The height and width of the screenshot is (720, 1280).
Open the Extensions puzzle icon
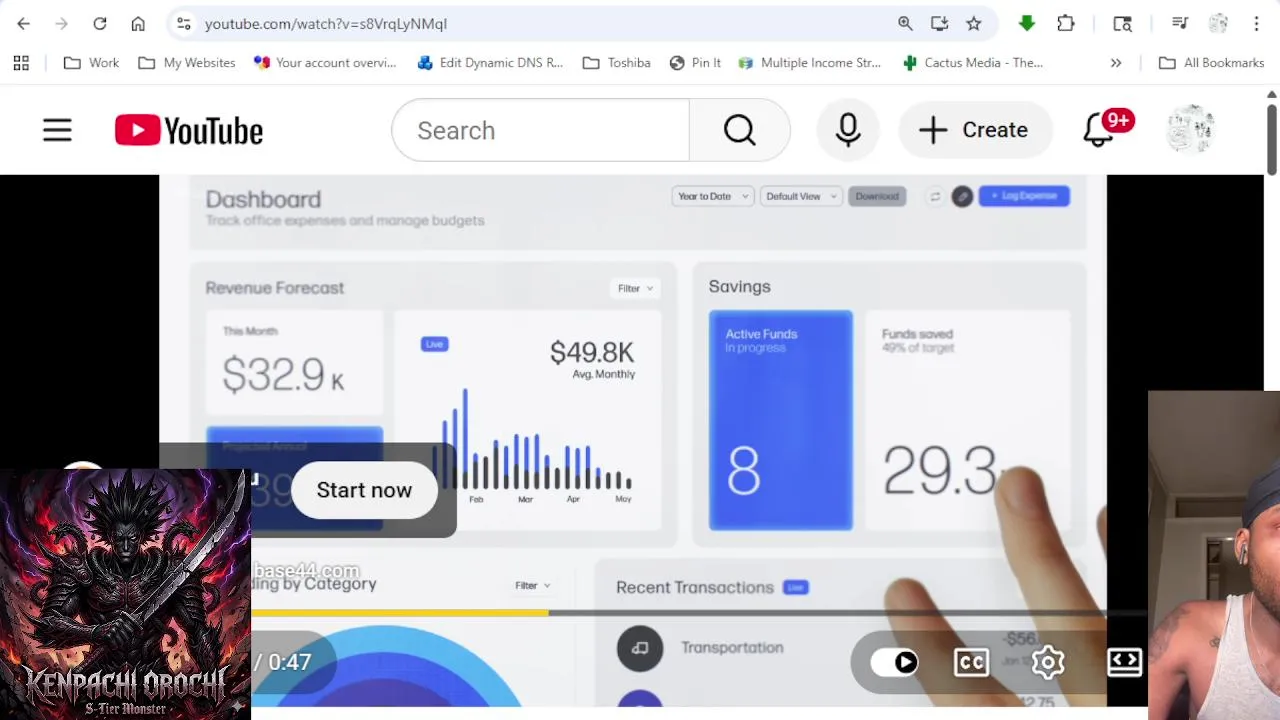[x=1066, y=23]
